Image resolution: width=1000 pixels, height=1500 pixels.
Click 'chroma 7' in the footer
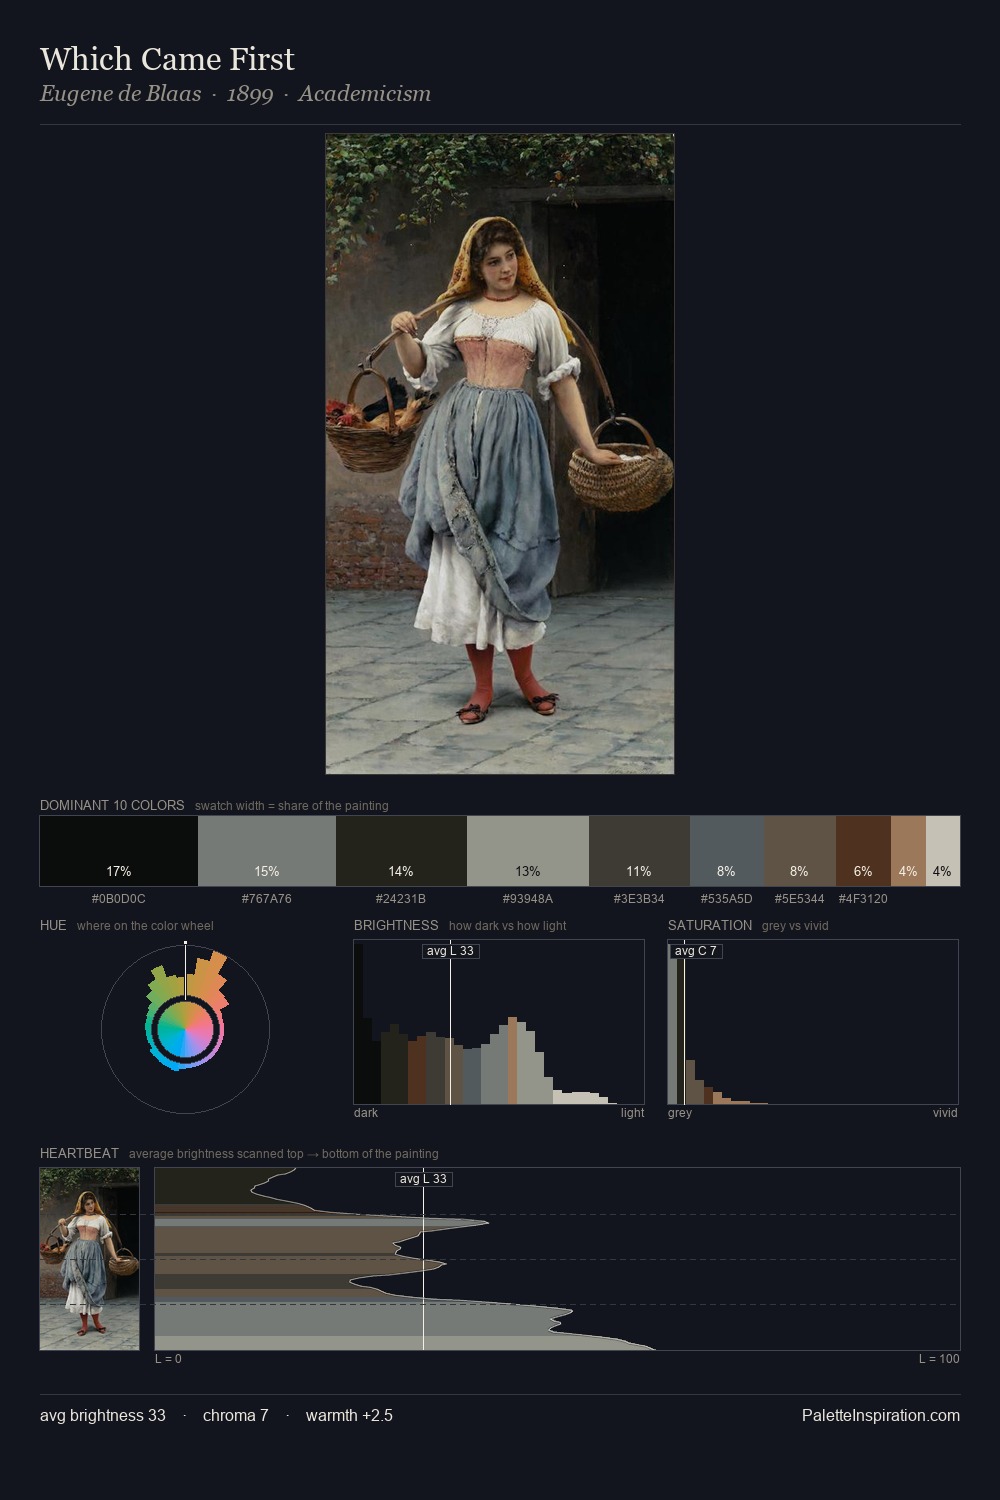236,1415
